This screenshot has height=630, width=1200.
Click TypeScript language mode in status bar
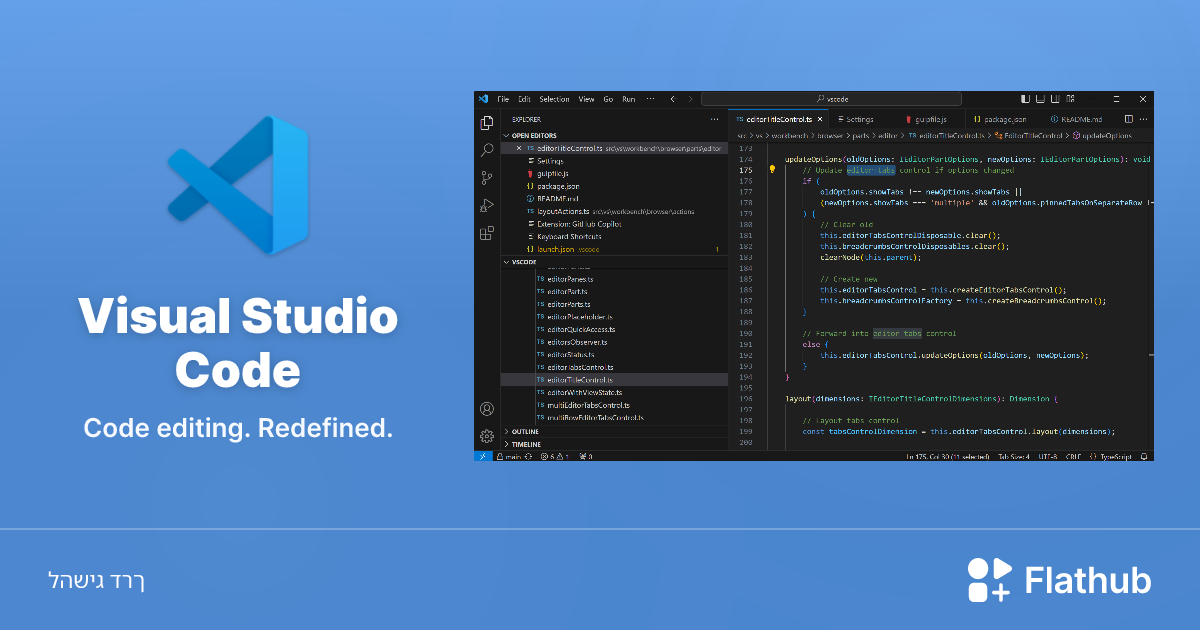[1116, 456]
